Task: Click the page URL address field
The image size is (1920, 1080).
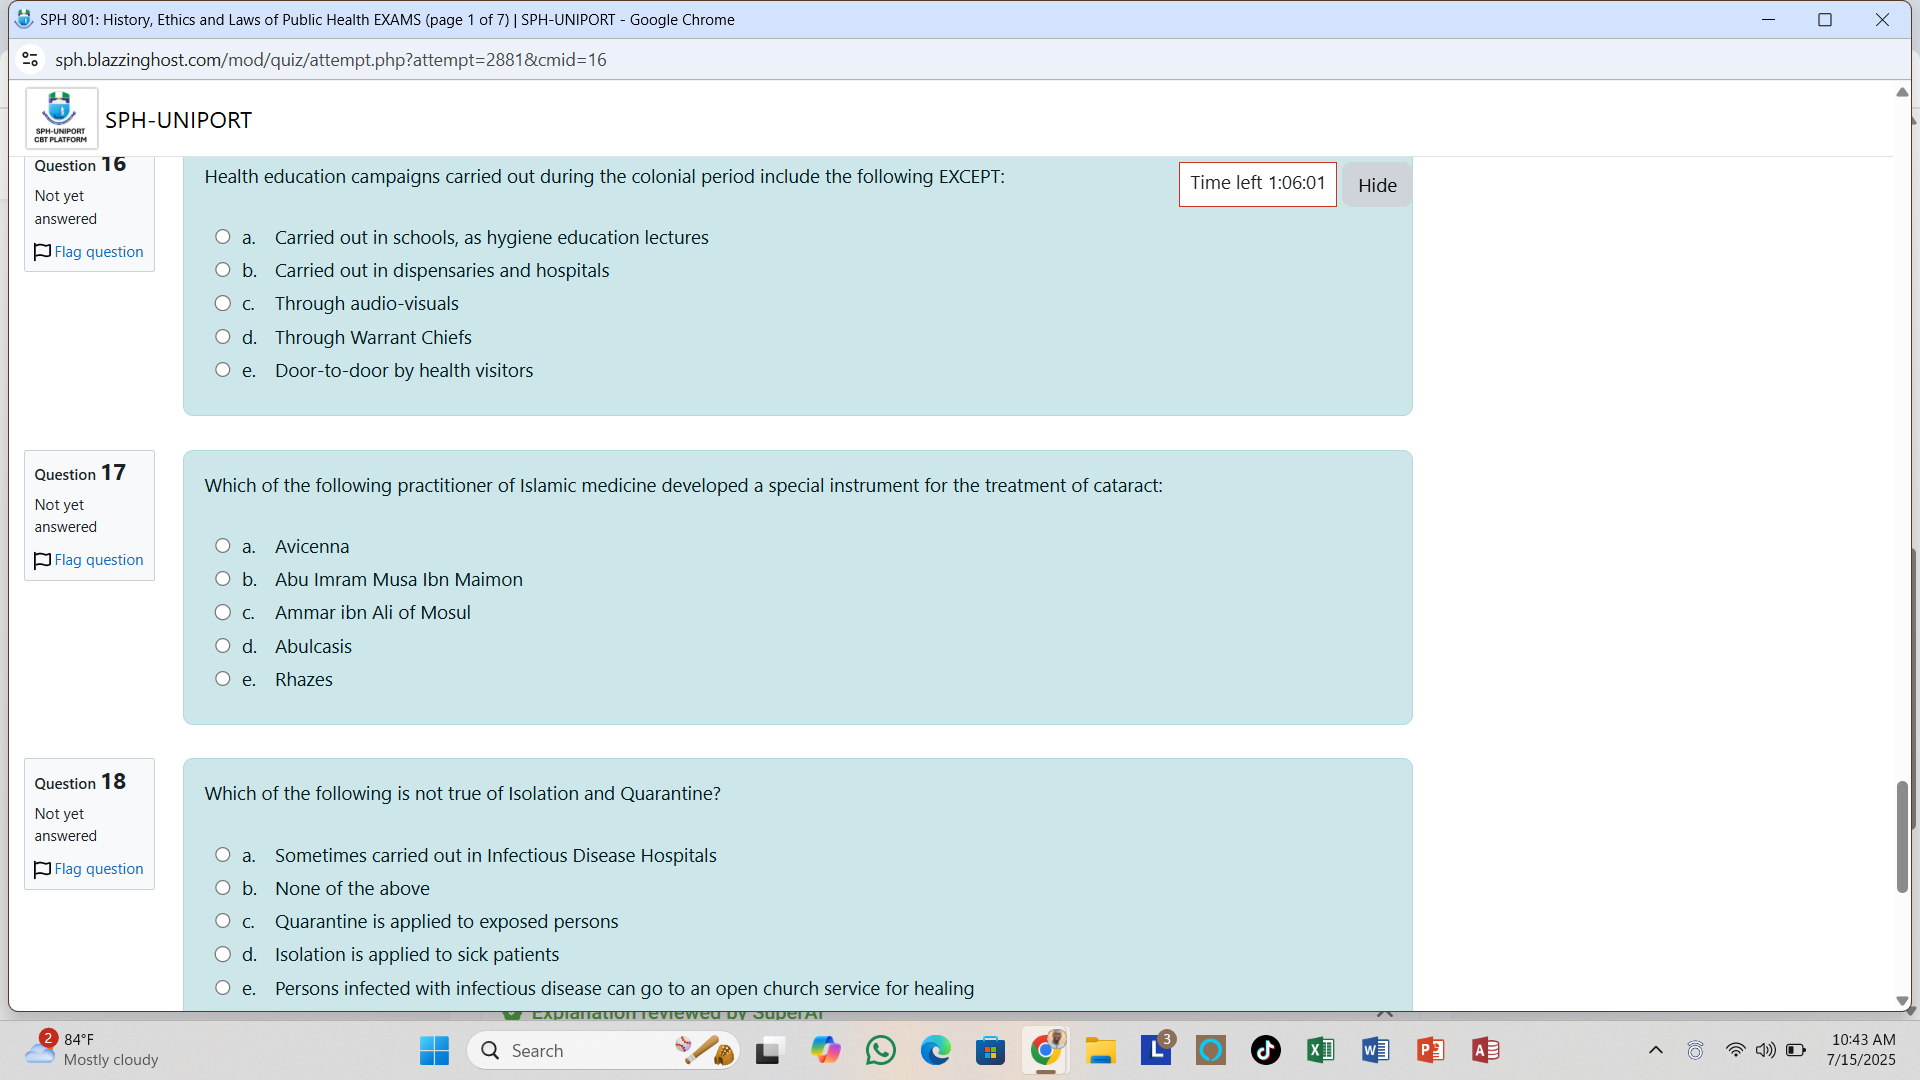Action: coord(330,60)
